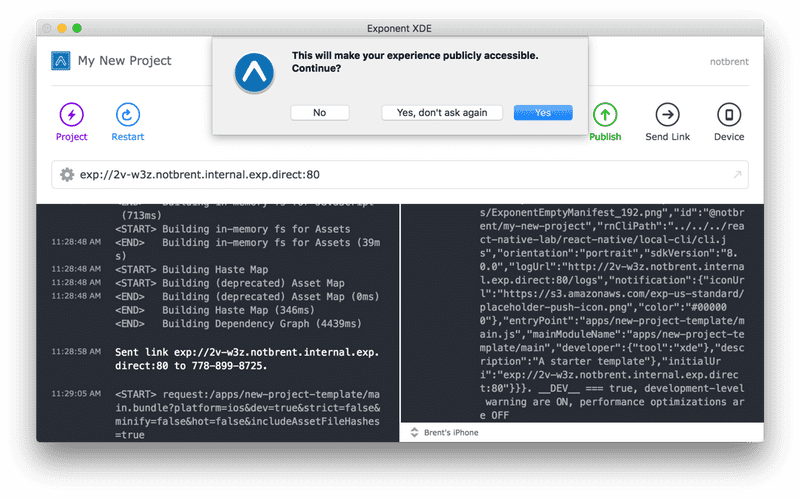The width and height of the screenshot is (800, 498).
Task: Click the My New Project title
Action: click(x=124, y=61)
